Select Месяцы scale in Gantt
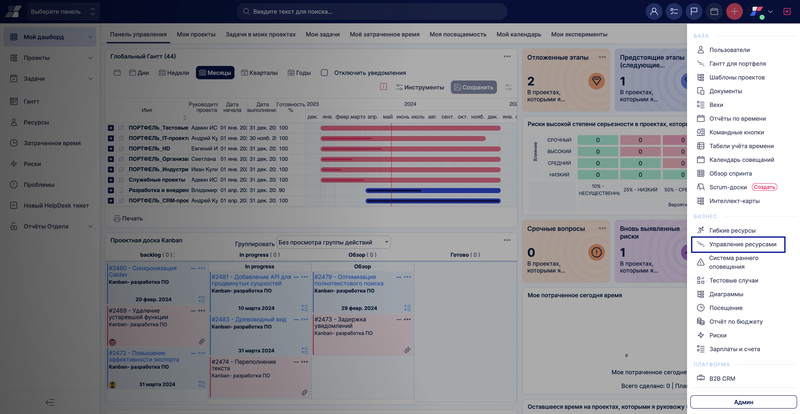The height and width of the screenshot is (414, 800). pyautogui.click(x=214, y=73)
